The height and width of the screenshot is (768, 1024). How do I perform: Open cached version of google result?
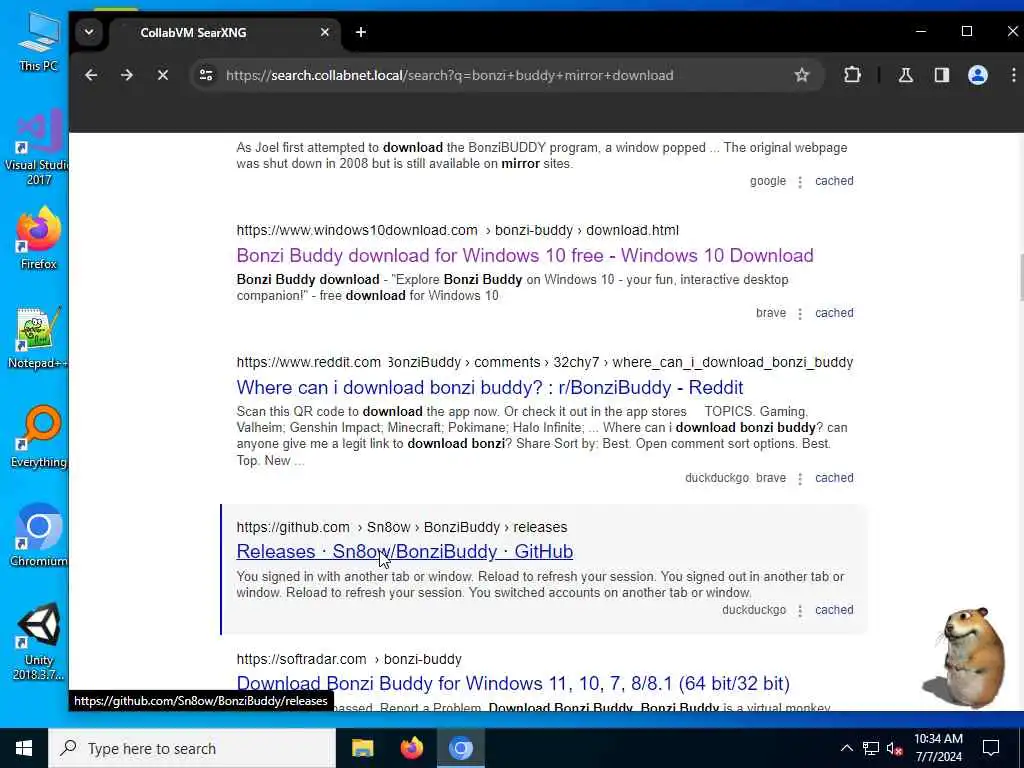pyautogui.click(x=834, y=181)
